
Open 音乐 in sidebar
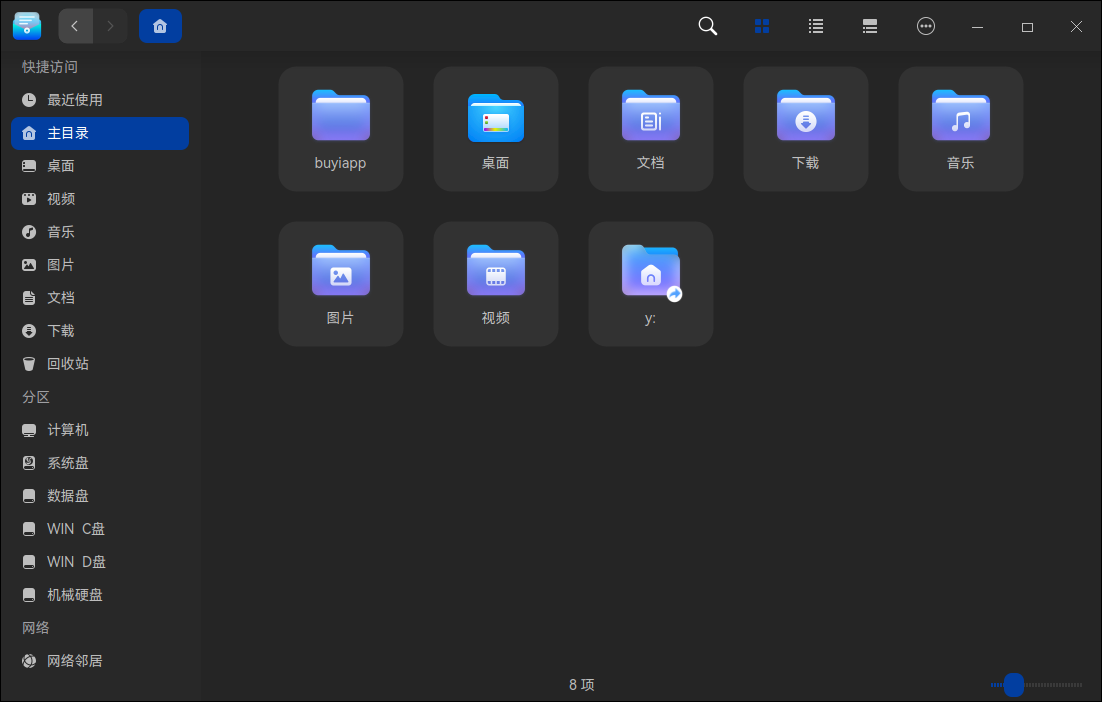[x=100, y=232]
